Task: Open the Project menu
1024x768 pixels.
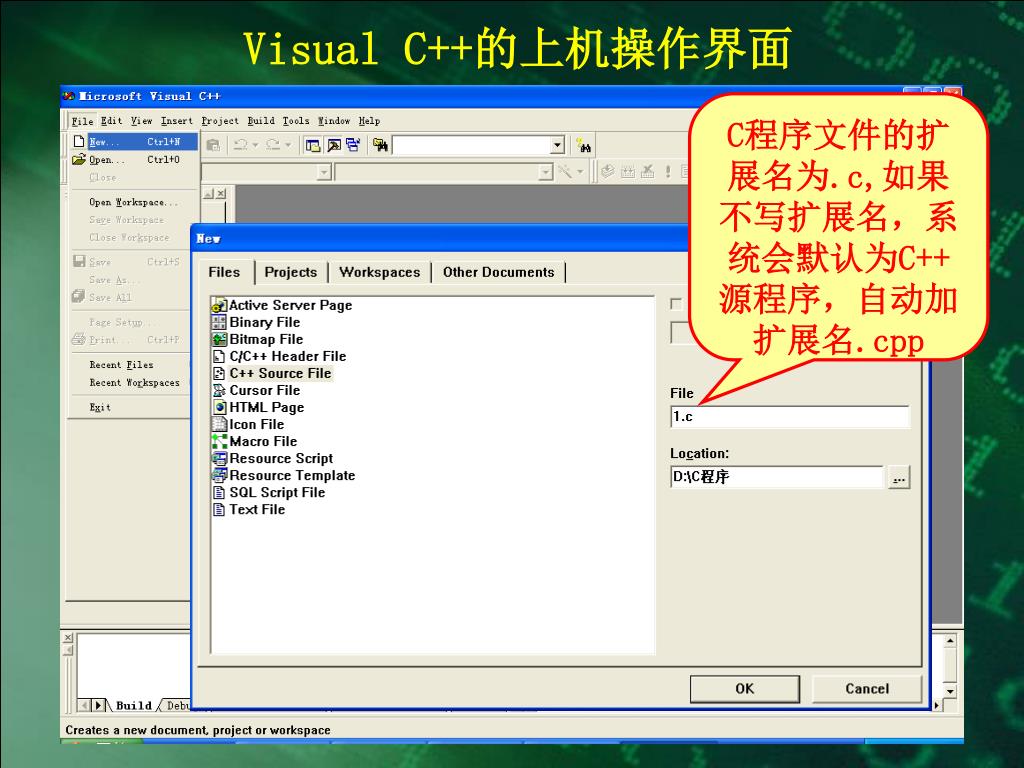Action: pyautogui.click(x=219, y=121)
